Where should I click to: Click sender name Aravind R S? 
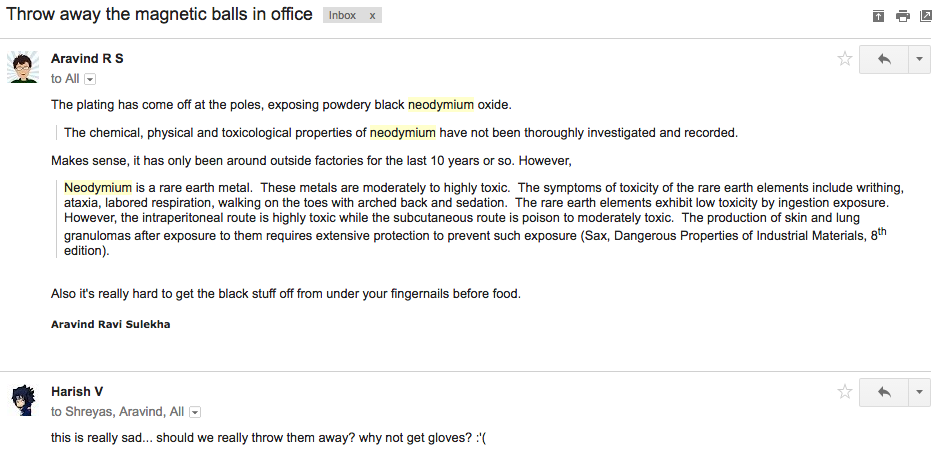[x=87, y=59]
